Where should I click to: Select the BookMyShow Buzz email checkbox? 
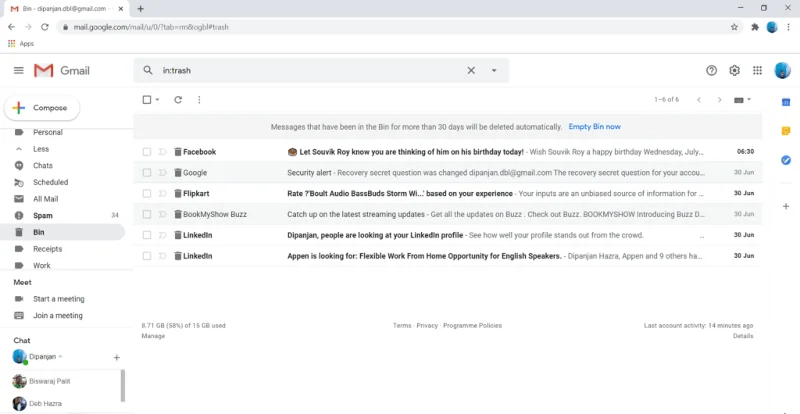[147, 214]
